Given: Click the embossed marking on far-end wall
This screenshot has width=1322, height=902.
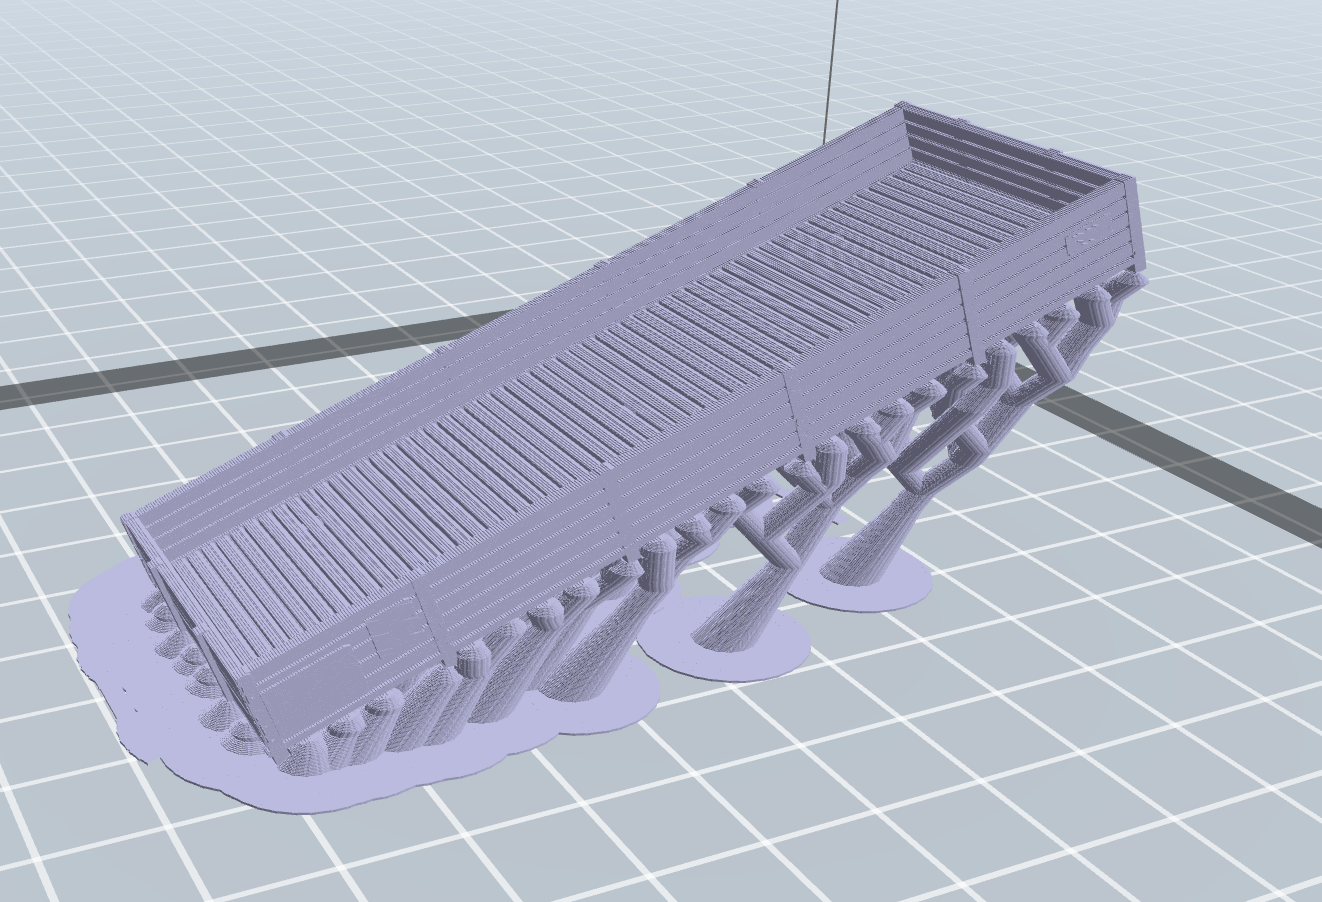Looking at the screenshot, I should pos(1083,240).
